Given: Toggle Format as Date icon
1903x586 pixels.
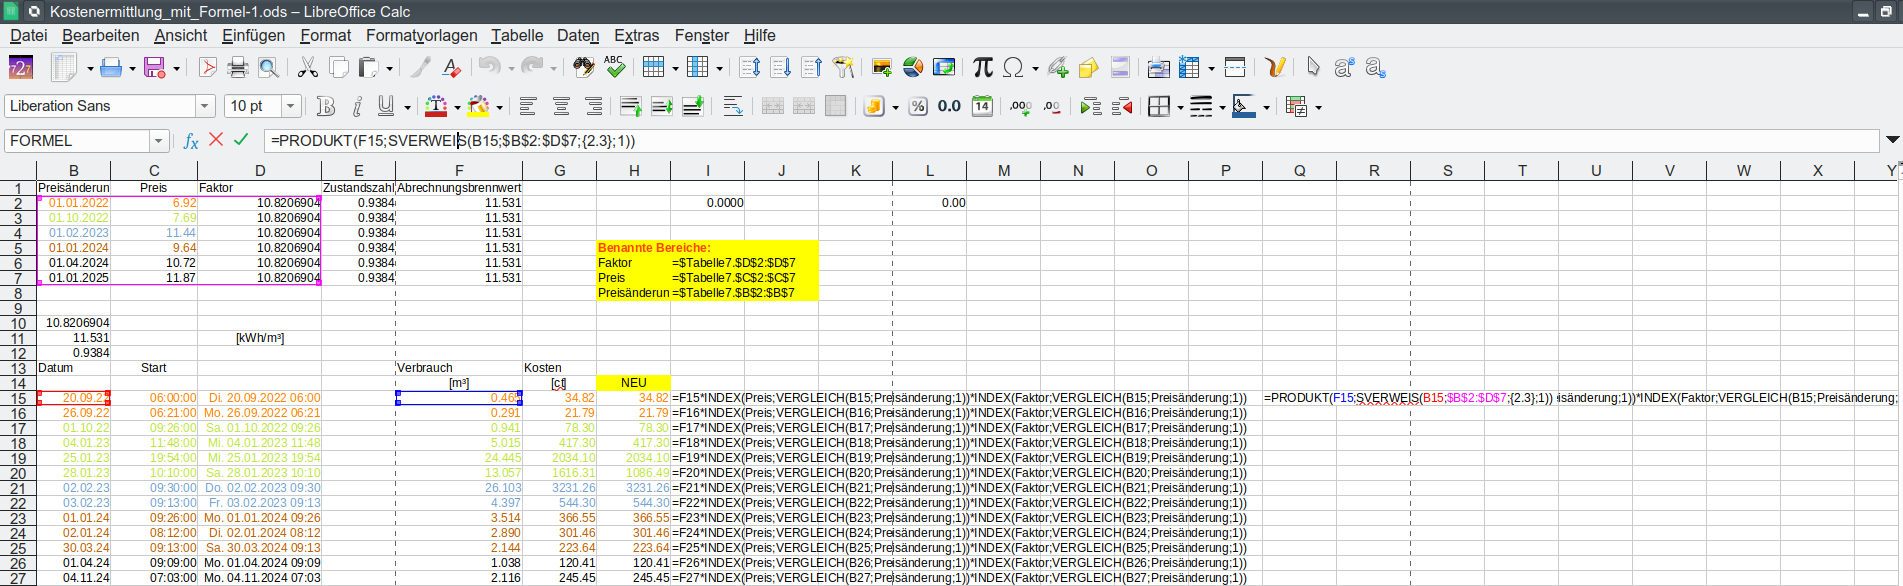Looking at the screenshot, I should click(x=982, y=106).
